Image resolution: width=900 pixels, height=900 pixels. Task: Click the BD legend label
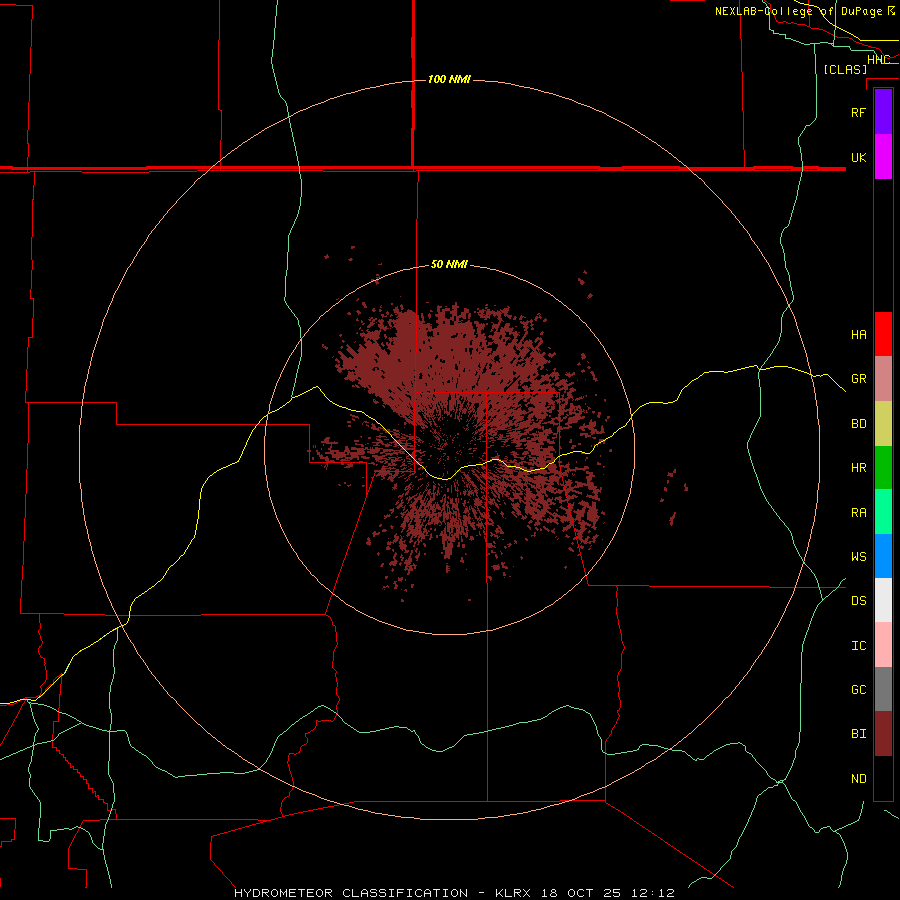pyautogui.click(x=858, y=424)
